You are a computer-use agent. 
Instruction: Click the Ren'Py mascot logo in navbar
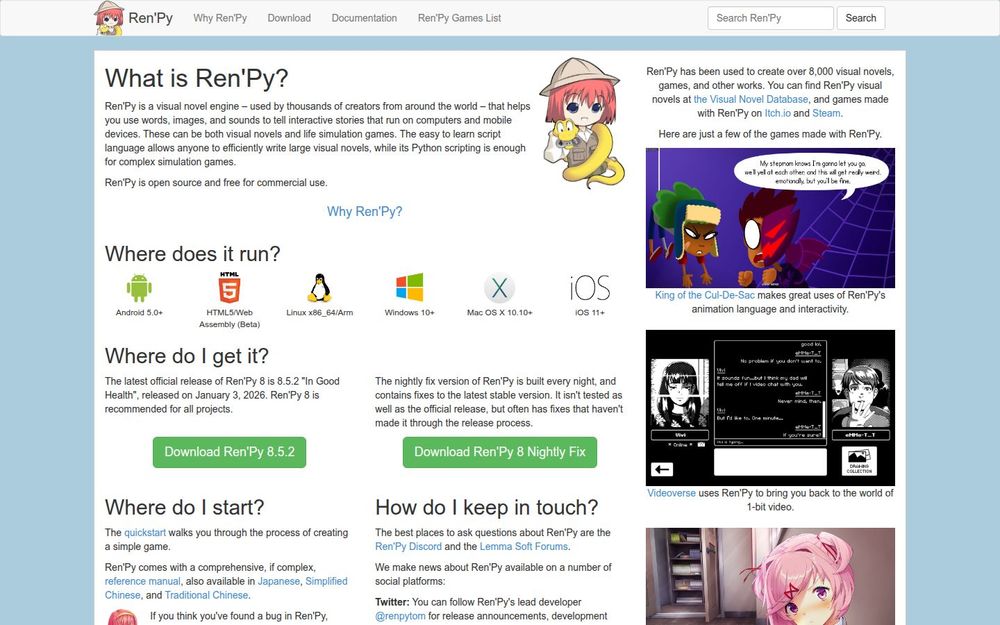[x=109, y=18]
